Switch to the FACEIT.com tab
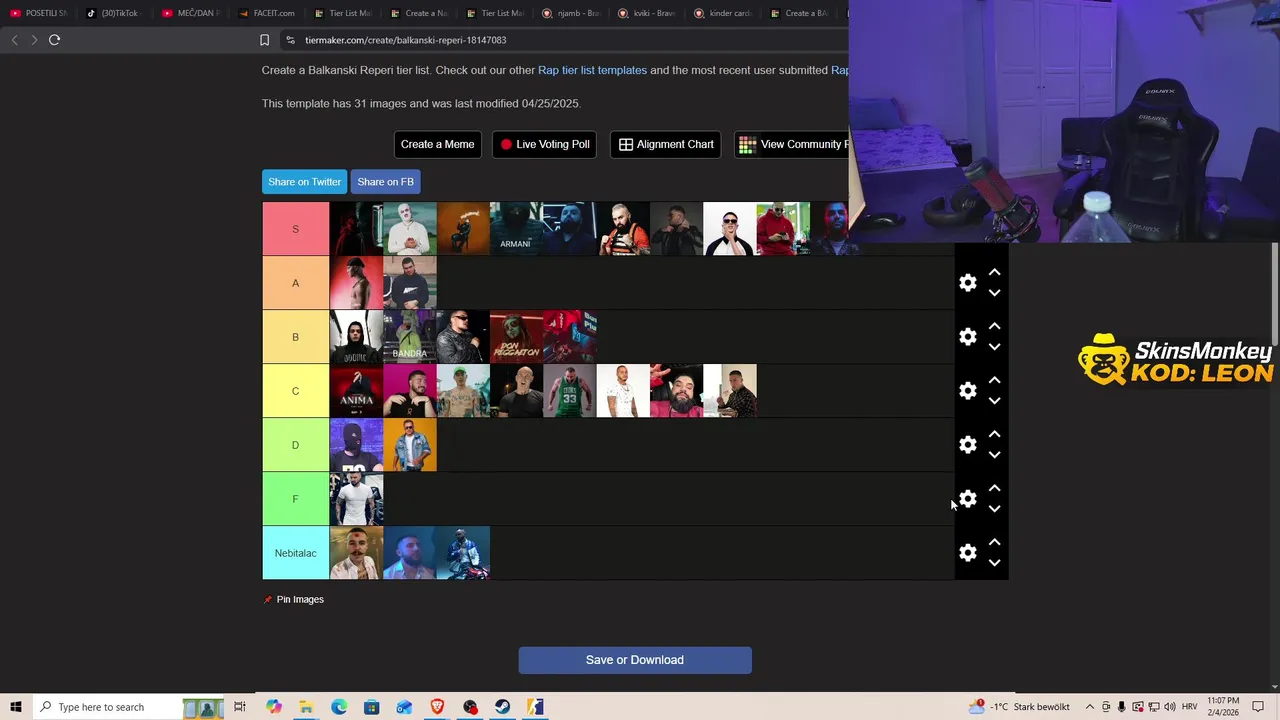 [x=266, y=13]
